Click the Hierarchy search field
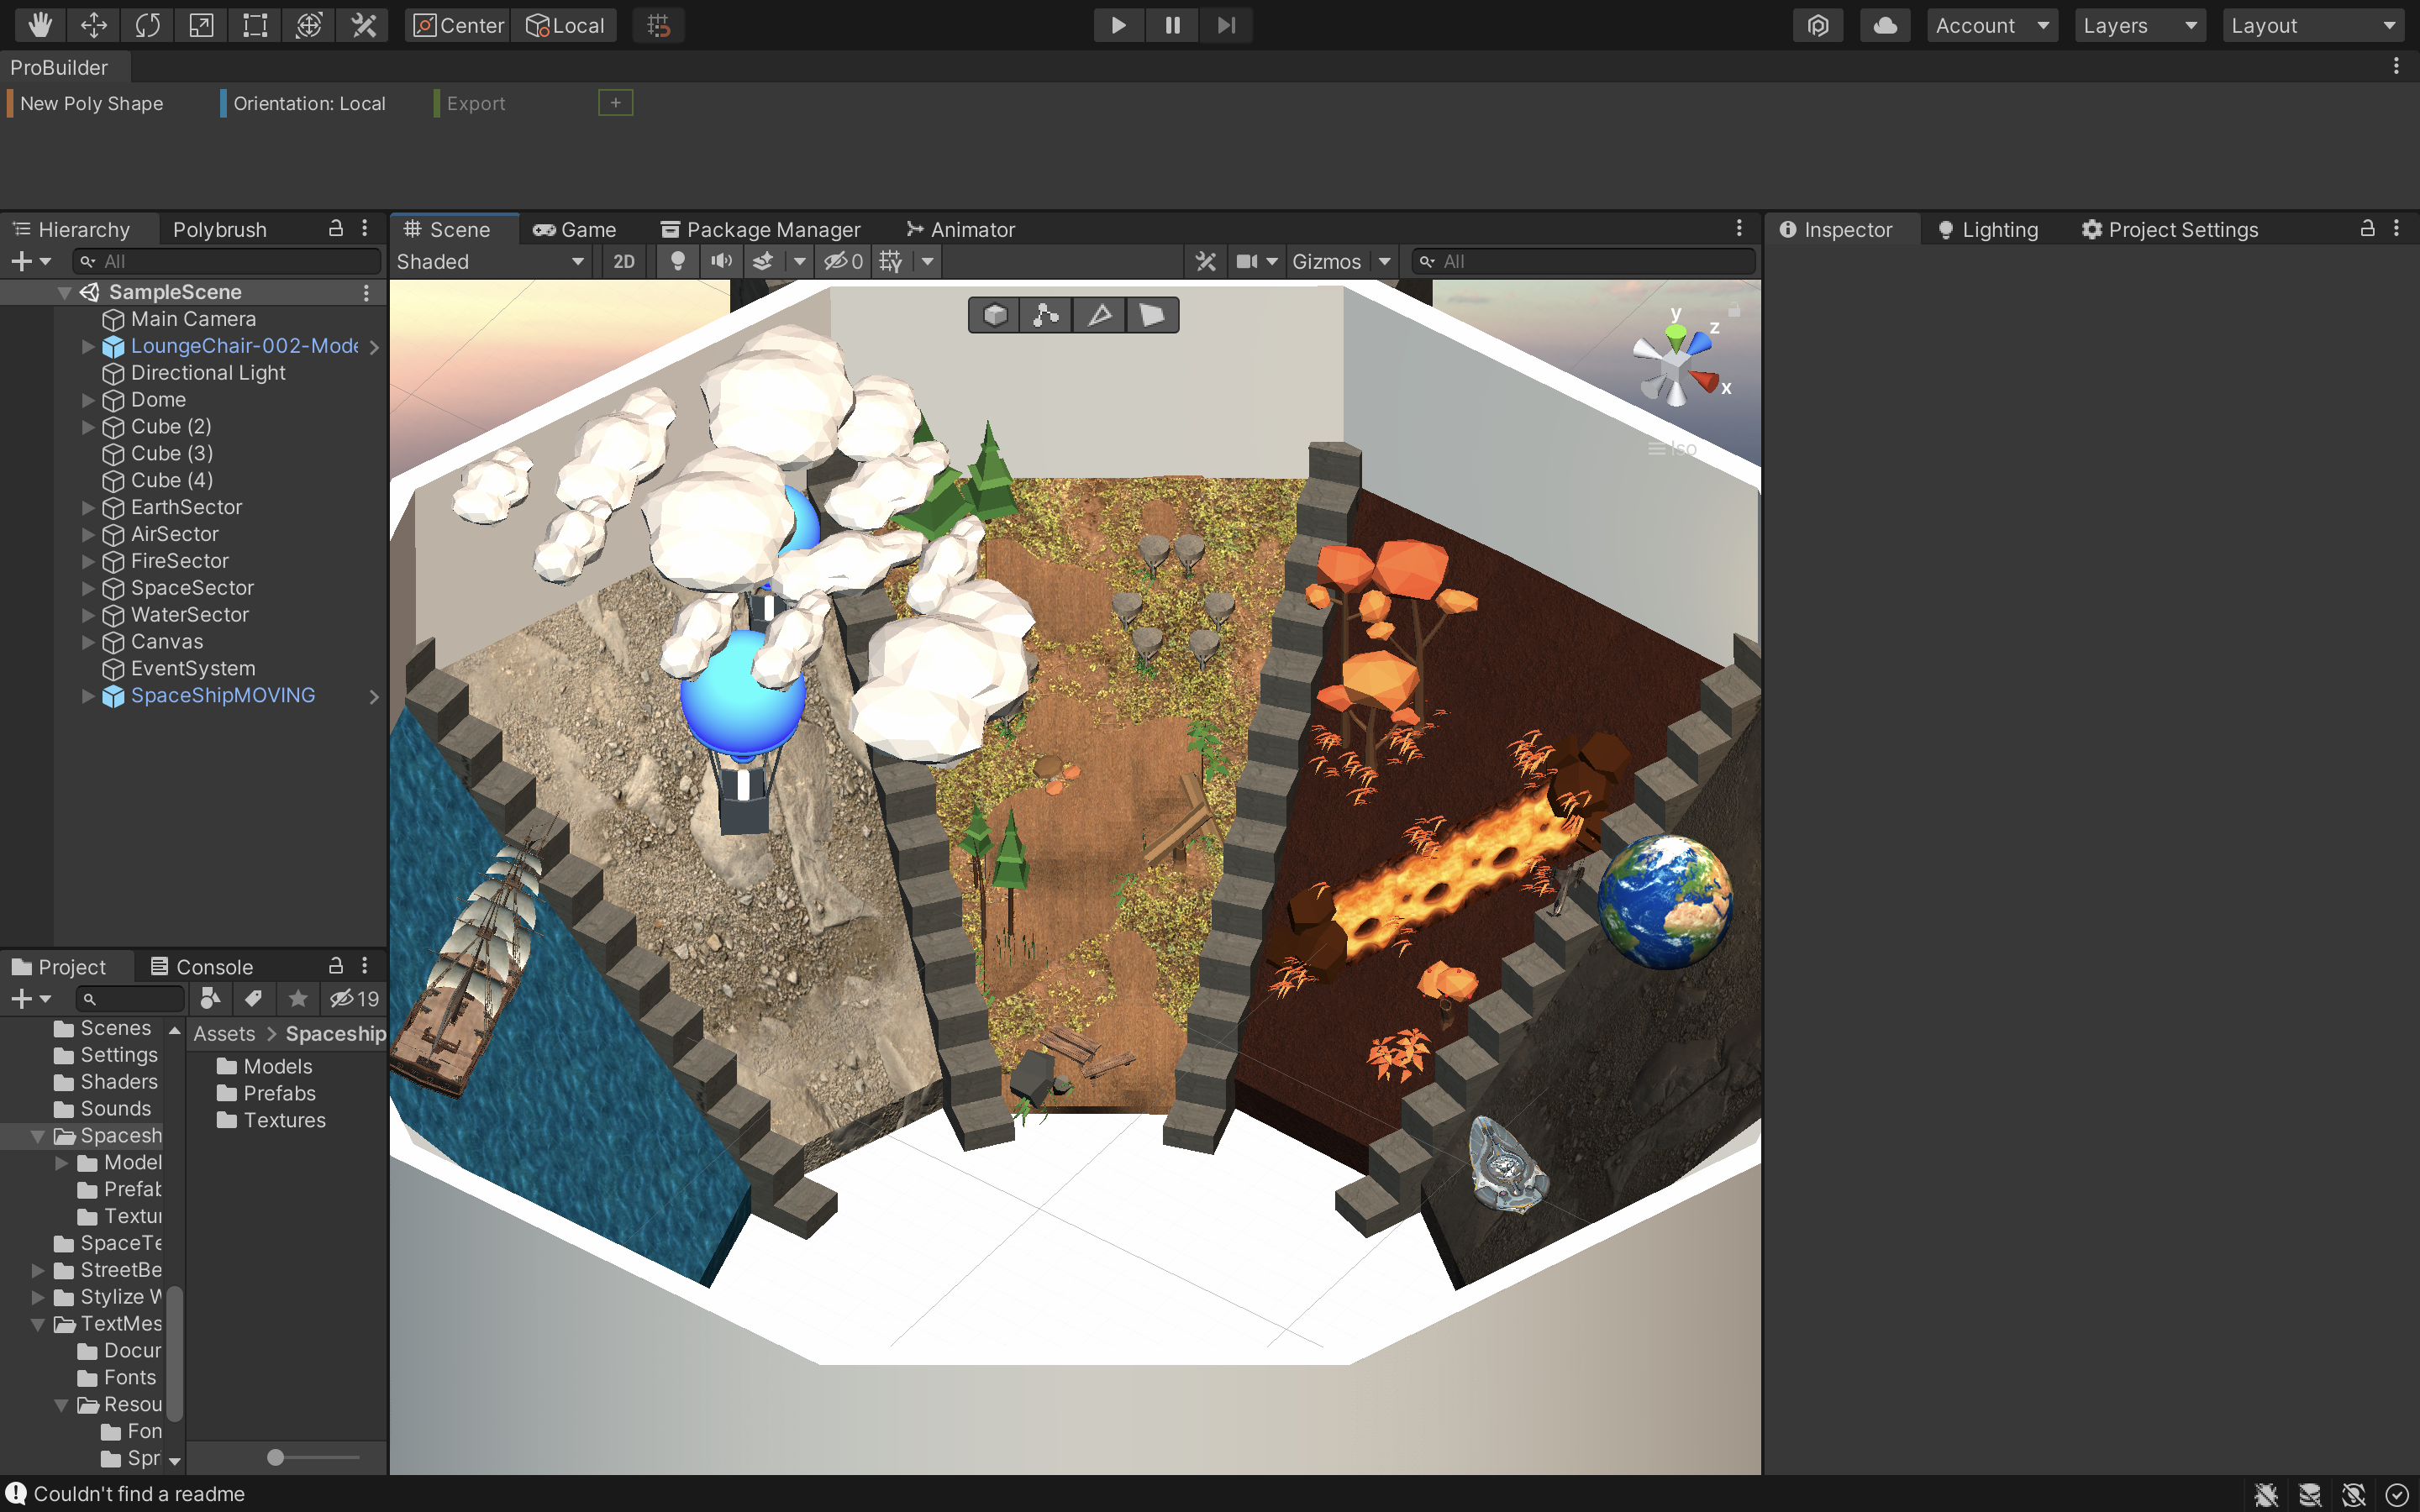Image resolution: width=2420 pixels, height=1512 pixels. [x=228, y=261]
